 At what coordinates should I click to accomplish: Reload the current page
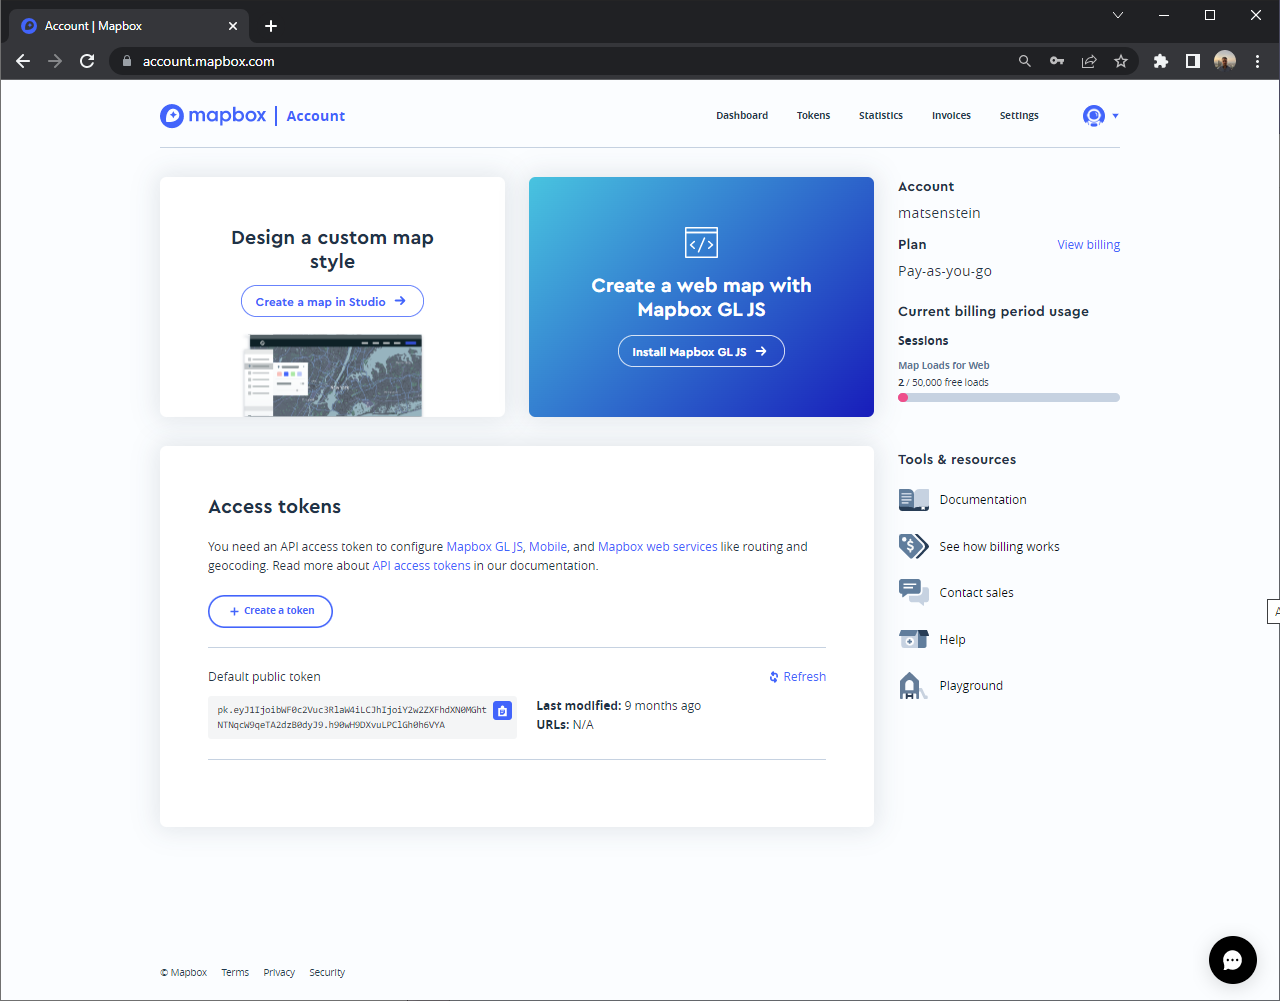coord(87,61)
